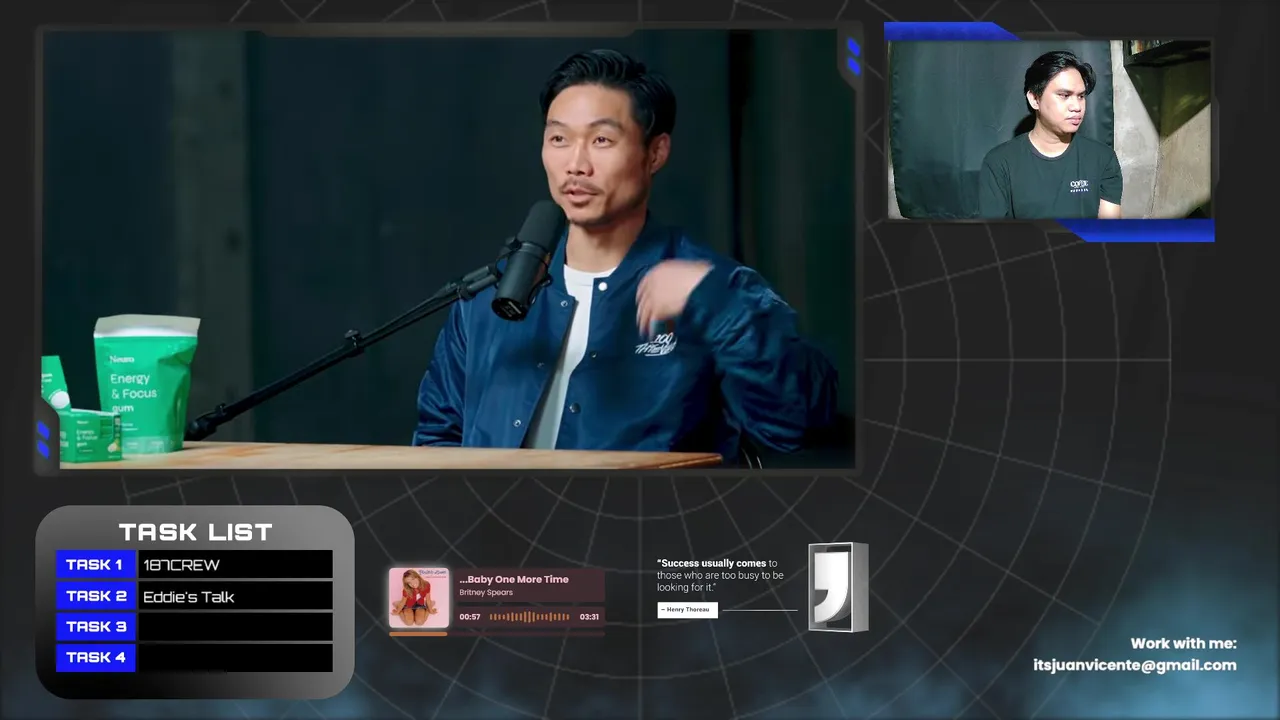Image resolution: width=1280 pixels, height=720 pixels.
Task: Click the 3D quotation mark icon
Action: [837, 588]
